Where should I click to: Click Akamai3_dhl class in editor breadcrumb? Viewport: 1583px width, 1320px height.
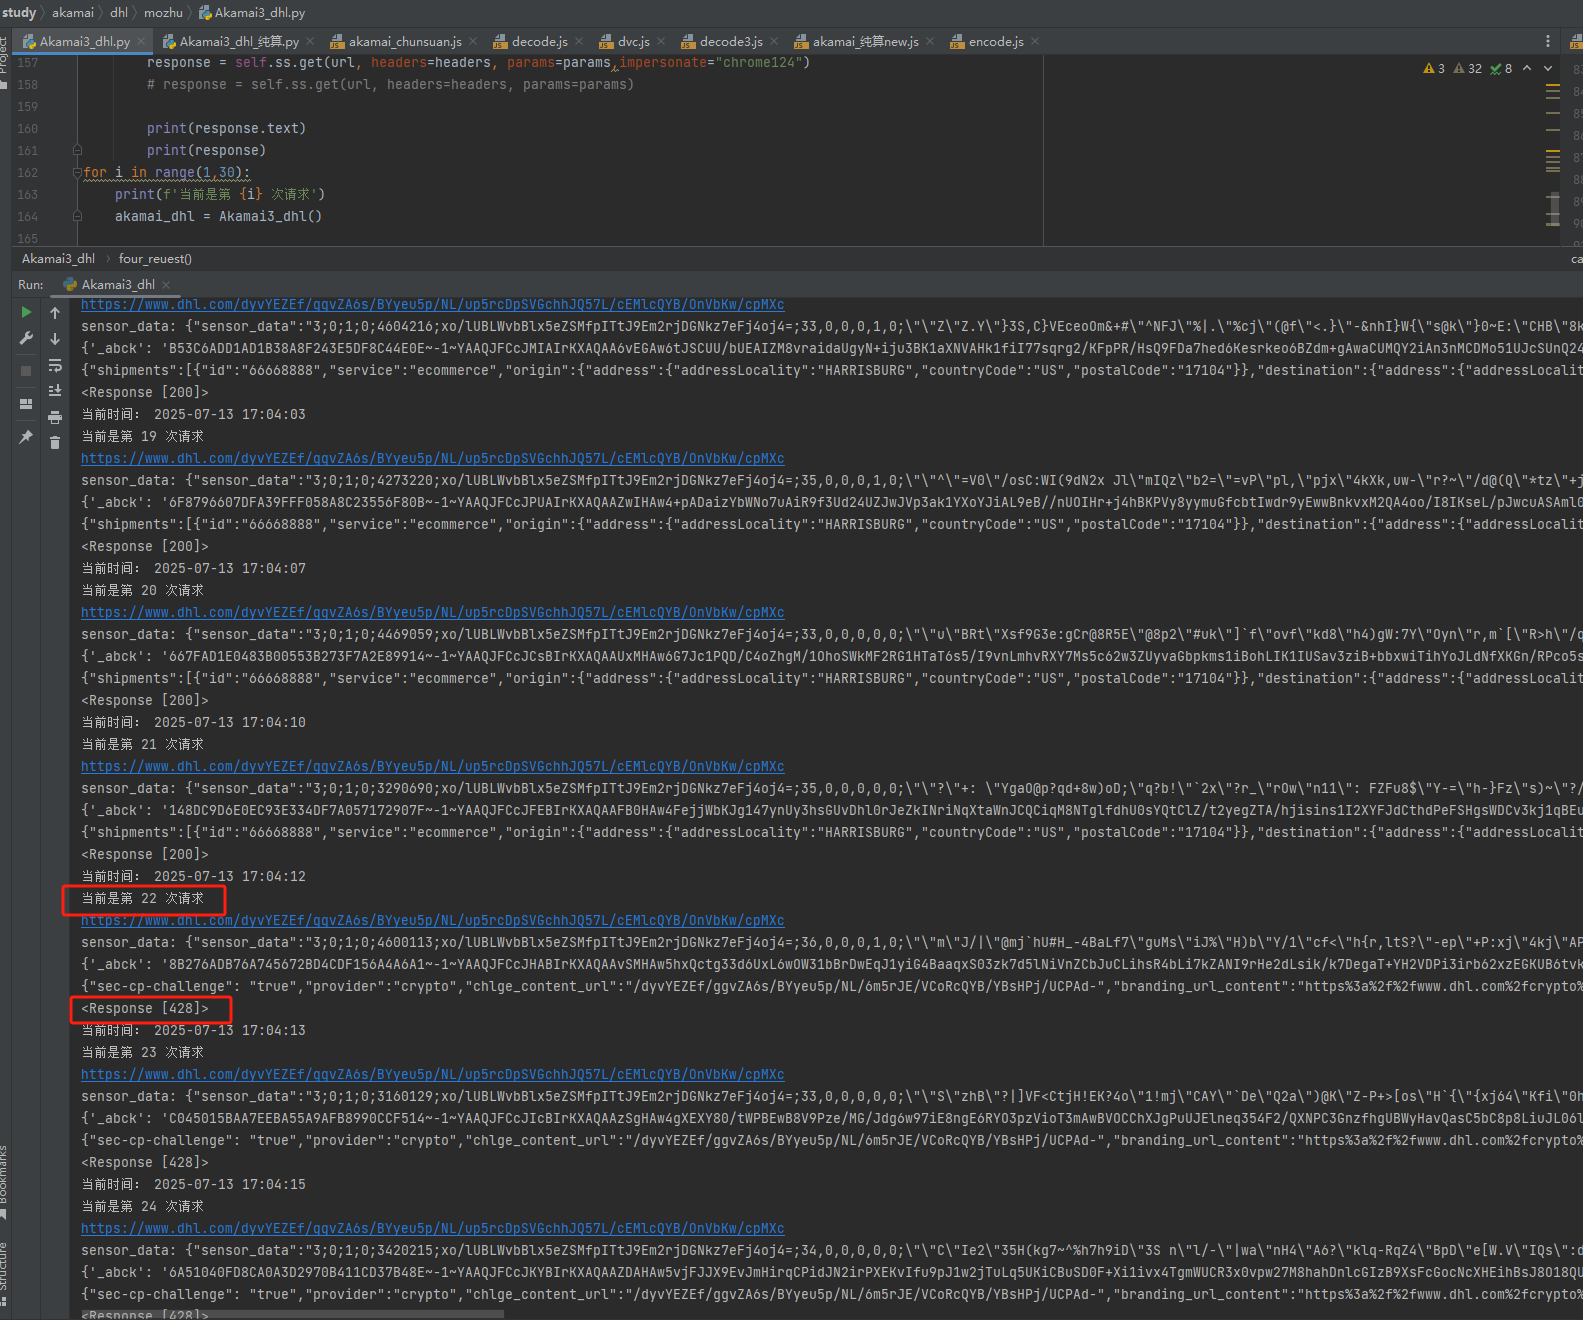point(58,258)
